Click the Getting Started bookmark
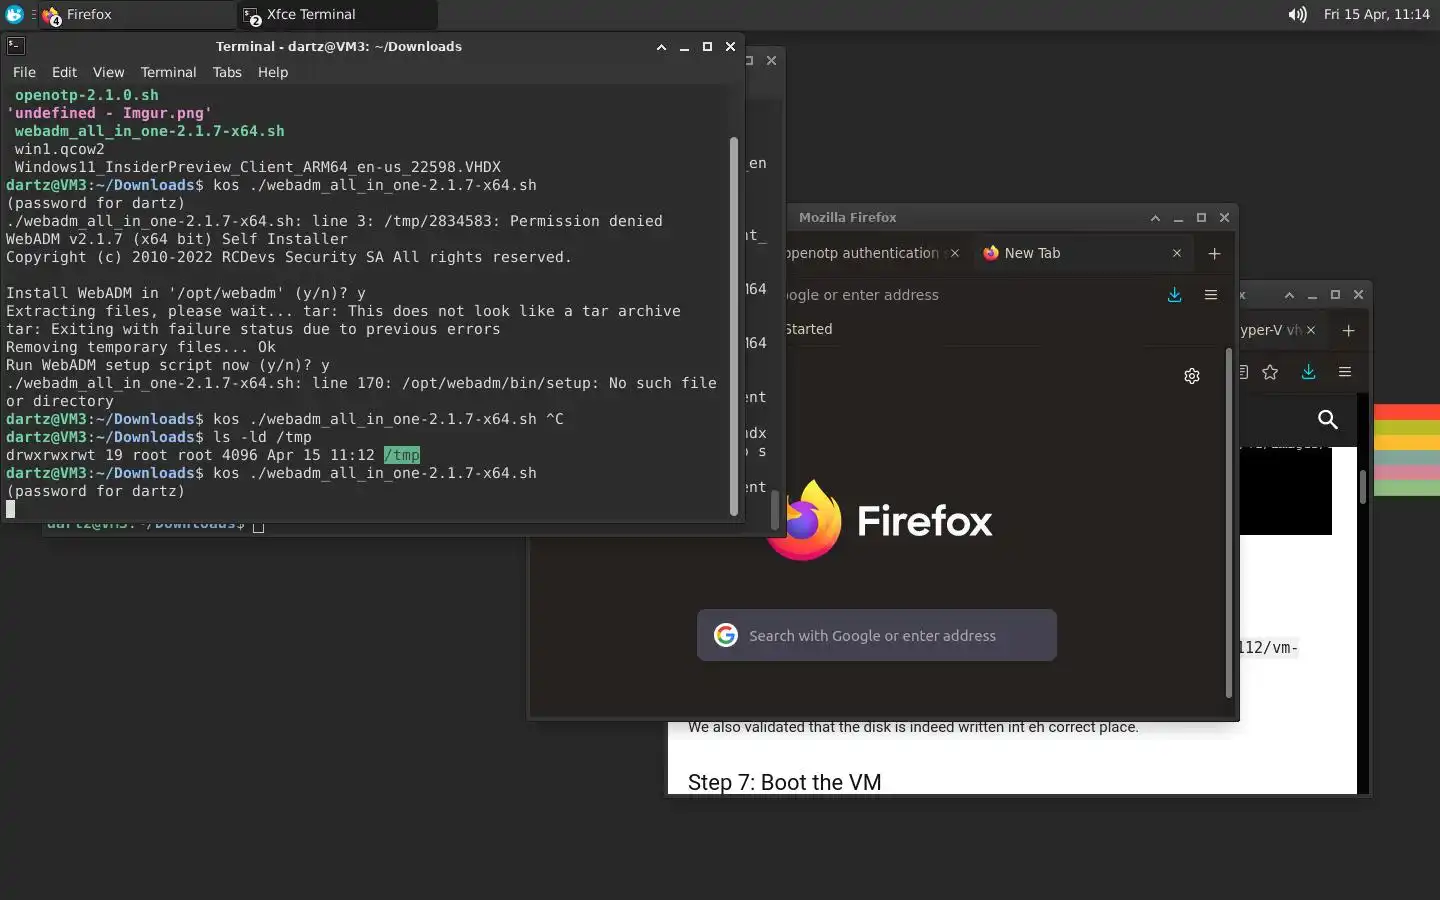 pos(809,329)
